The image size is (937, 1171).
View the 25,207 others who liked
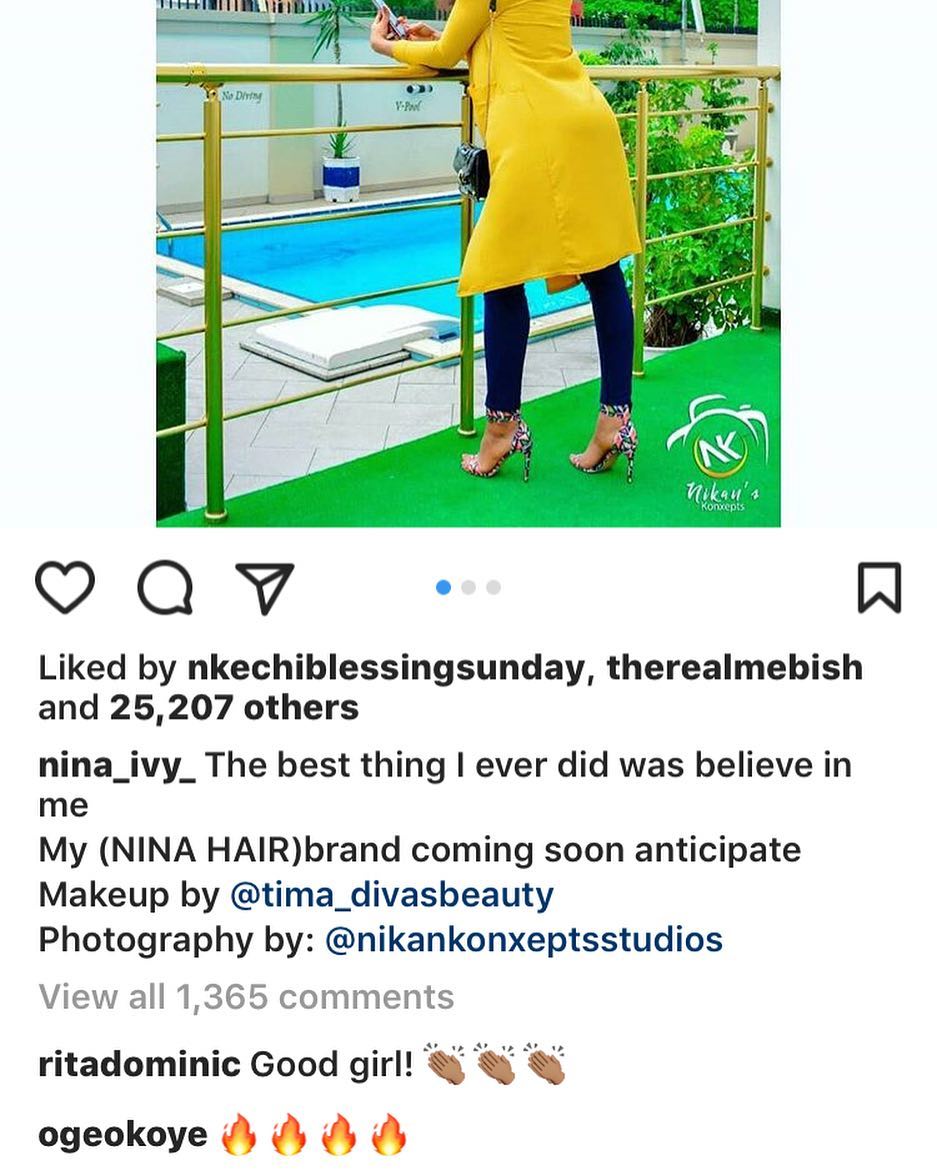point(234,708)
